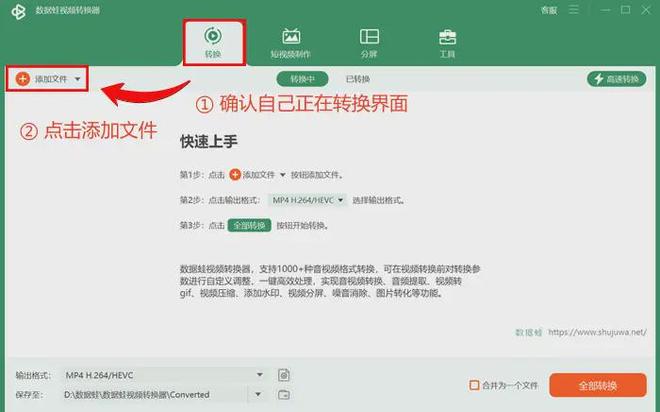Select the 已转换 converted tab
This screenshot has height=412, width=660.
click(x=357, y=79)
